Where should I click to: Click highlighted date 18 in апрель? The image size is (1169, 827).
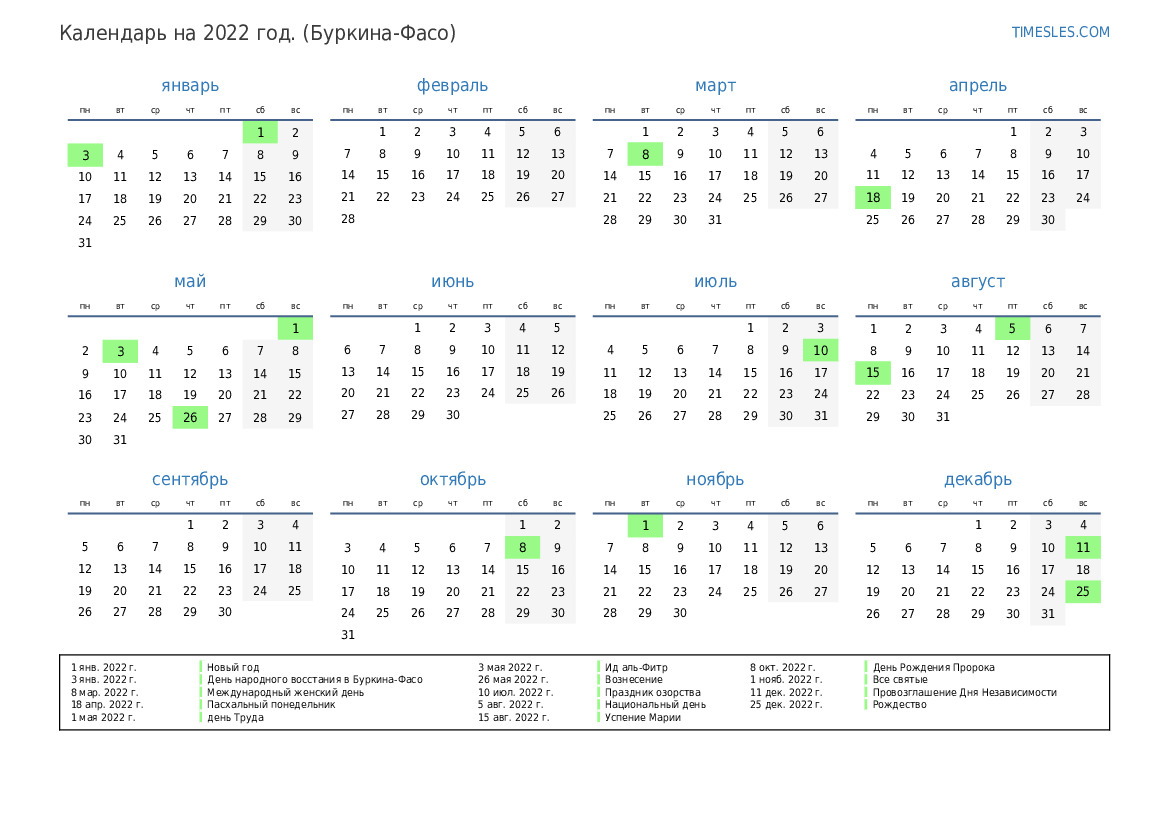(x=873, y=198)
